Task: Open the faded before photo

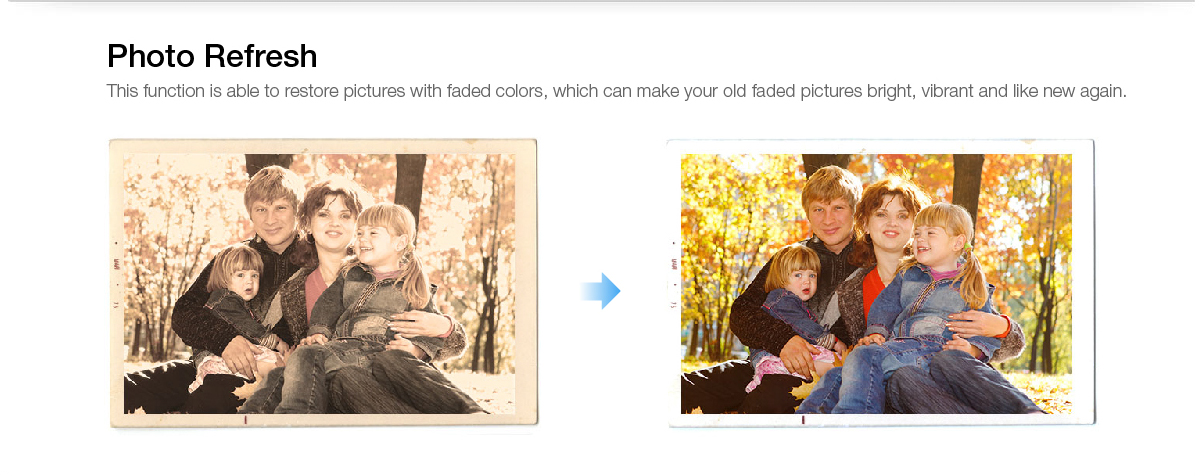Action: click(323, 284)
